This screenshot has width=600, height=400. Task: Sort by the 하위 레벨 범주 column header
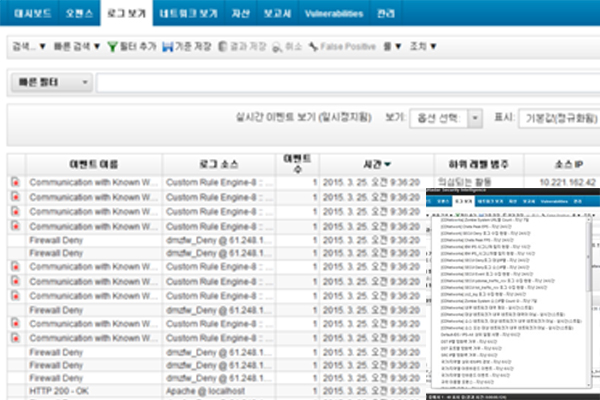479,164
